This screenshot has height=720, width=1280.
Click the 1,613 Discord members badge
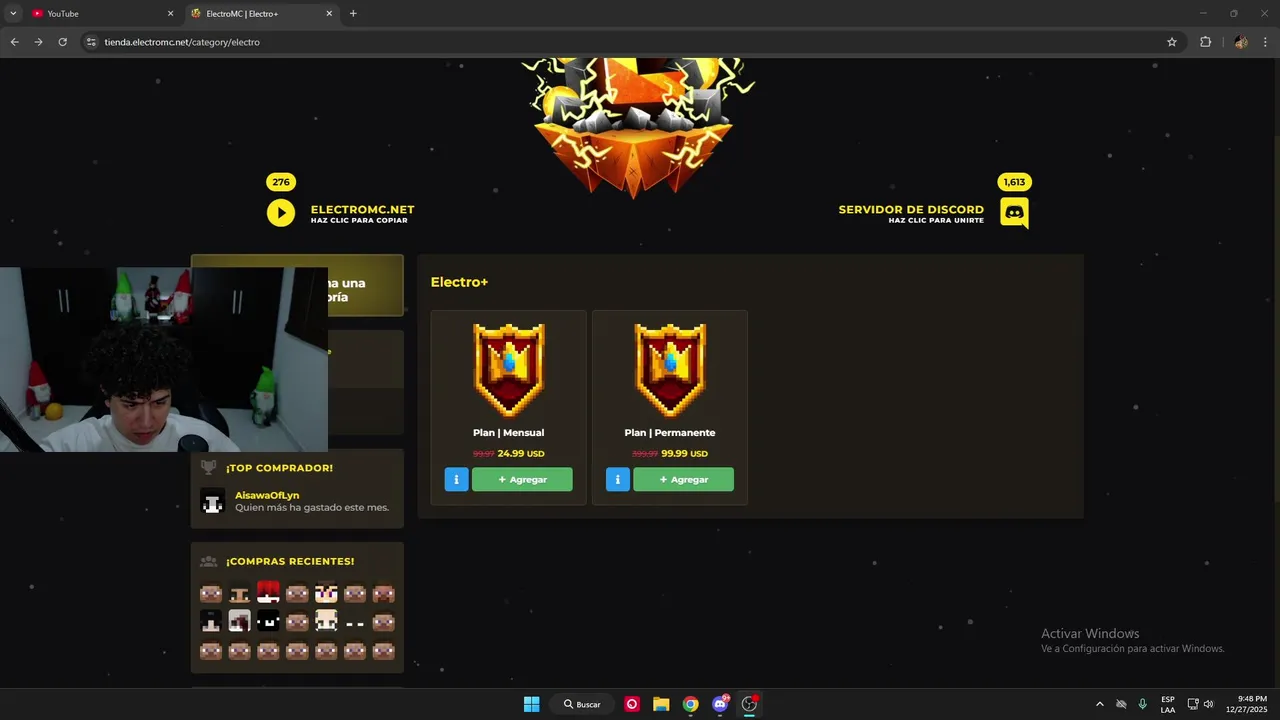1014,182
